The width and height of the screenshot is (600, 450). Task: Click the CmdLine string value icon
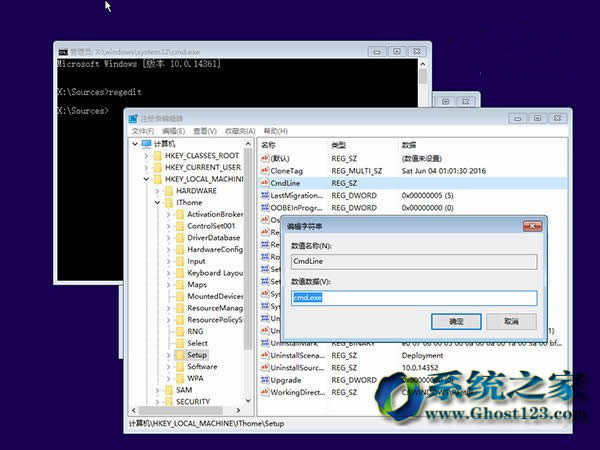coord(264,183)
